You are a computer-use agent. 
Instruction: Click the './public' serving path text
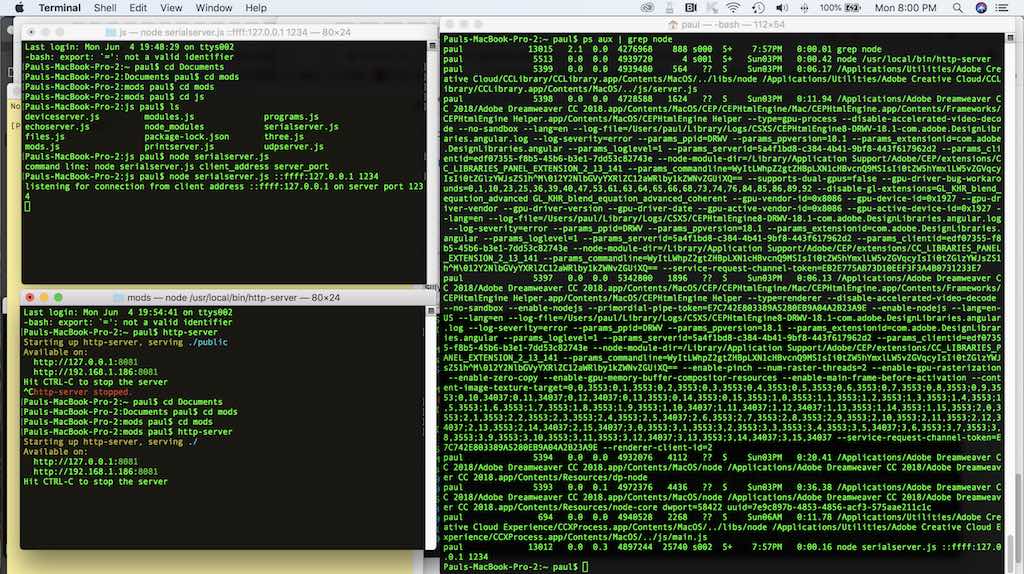(x=208, y=342)
